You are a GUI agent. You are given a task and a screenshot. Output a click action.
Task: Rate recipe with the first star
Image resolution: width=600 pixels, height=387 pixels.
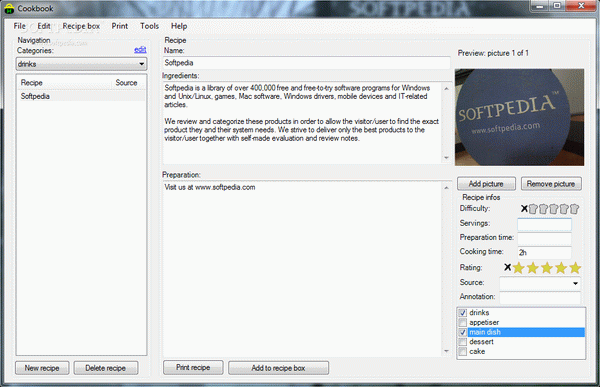tap(518, 268)
